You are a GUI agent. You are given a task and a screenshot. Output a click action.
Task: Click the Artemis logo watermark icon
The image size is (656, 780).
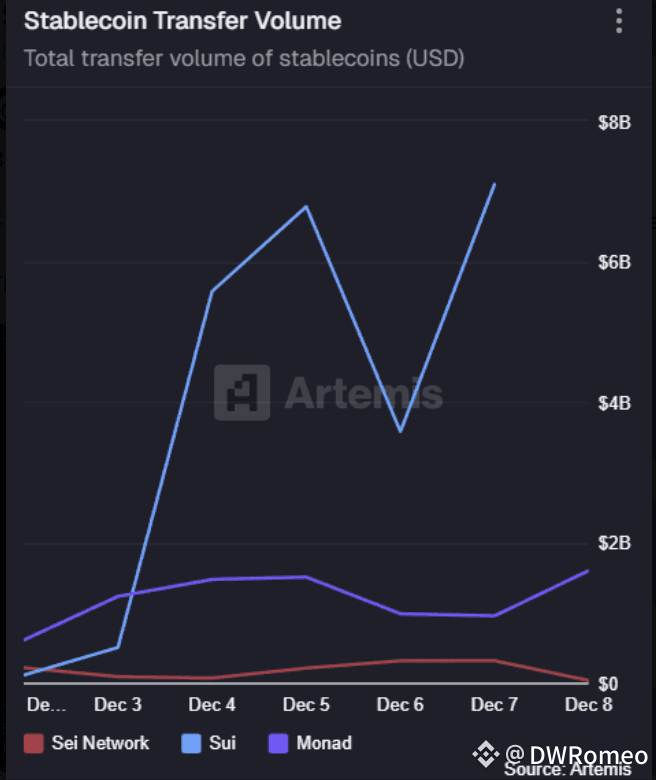(x=242, y=392)
